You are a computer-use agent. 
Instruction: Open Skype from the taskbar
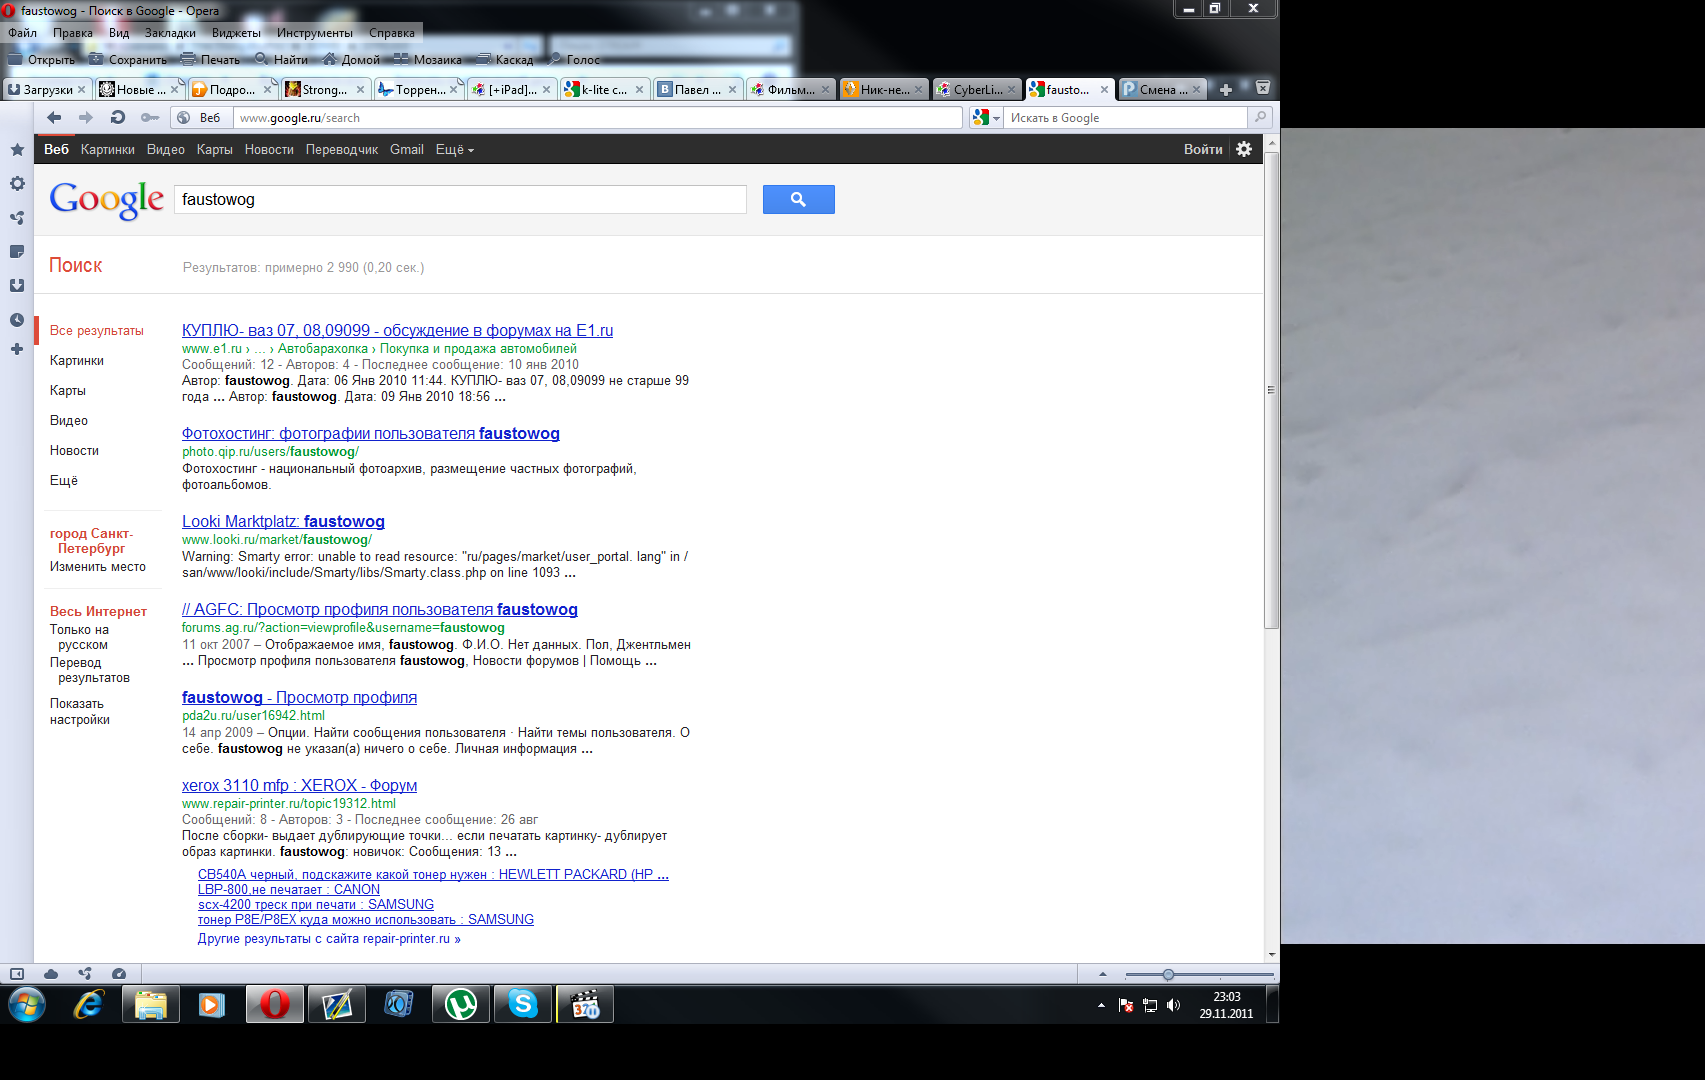(523, 1004)
